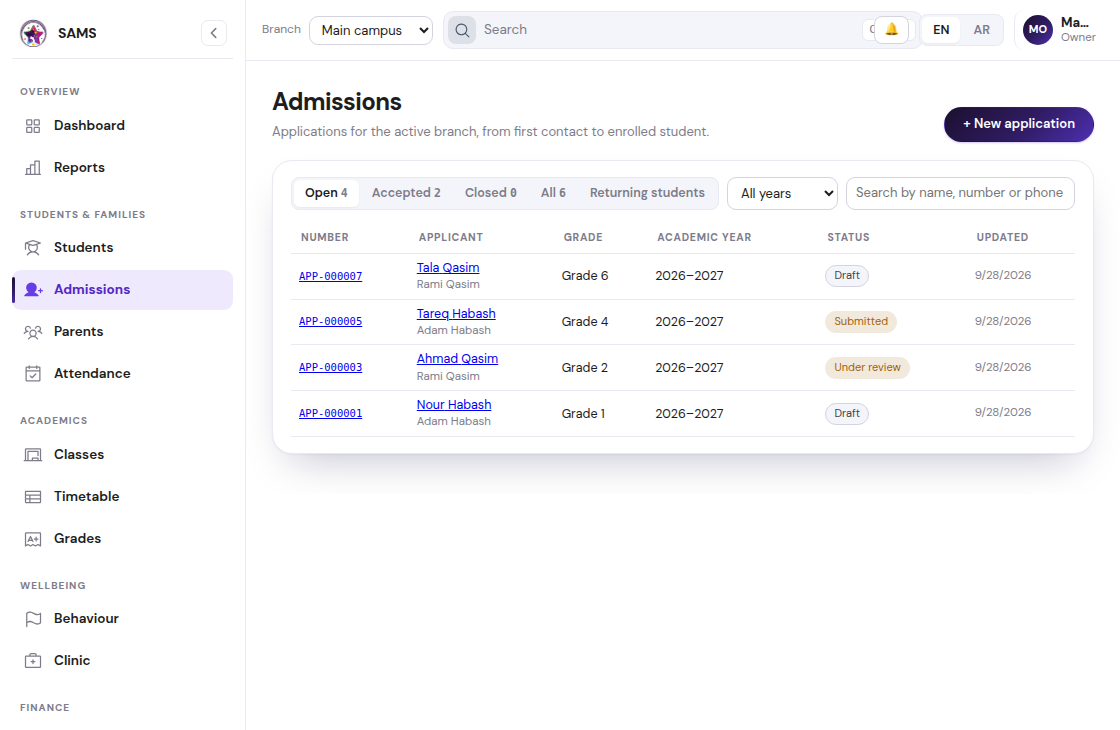Open application APP-000001
This screenshot has width=1120, height=730.
coord(330,414)
